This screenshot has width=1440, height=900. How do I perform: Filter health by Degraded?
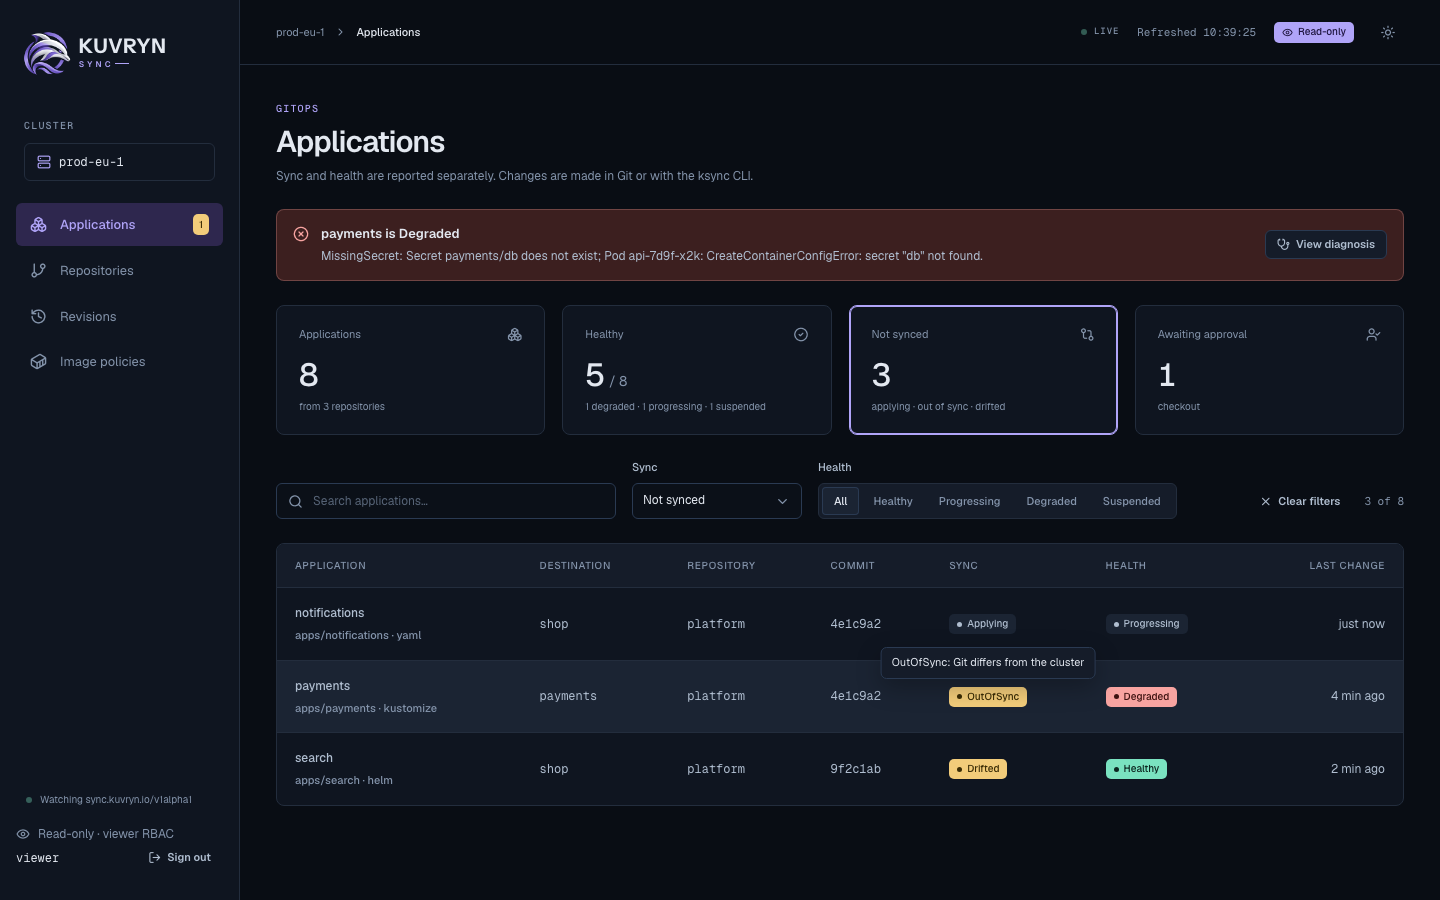click(x=1052, y=502)
